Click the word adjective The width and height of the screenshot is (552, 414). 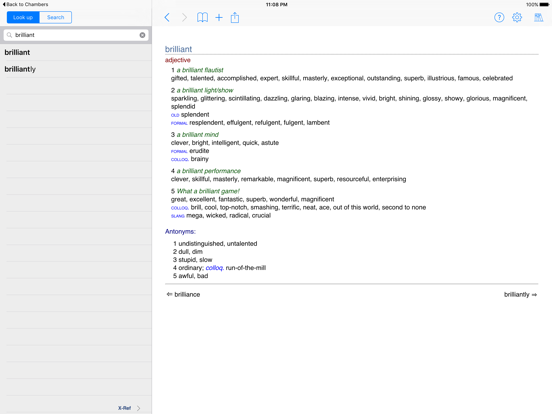[178, 60]
